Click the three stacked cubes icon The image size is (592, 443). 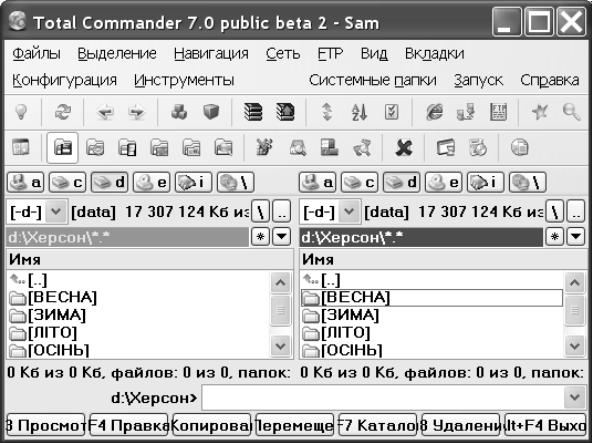coord(179,112)
